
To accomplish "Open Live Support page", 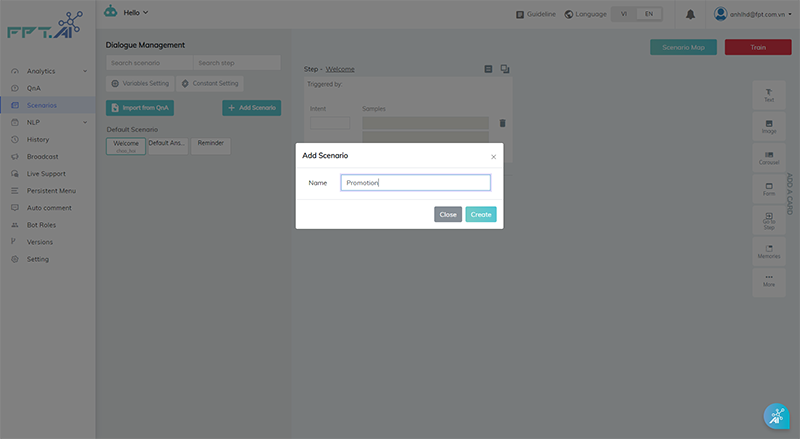I will [x=46, y=174].
